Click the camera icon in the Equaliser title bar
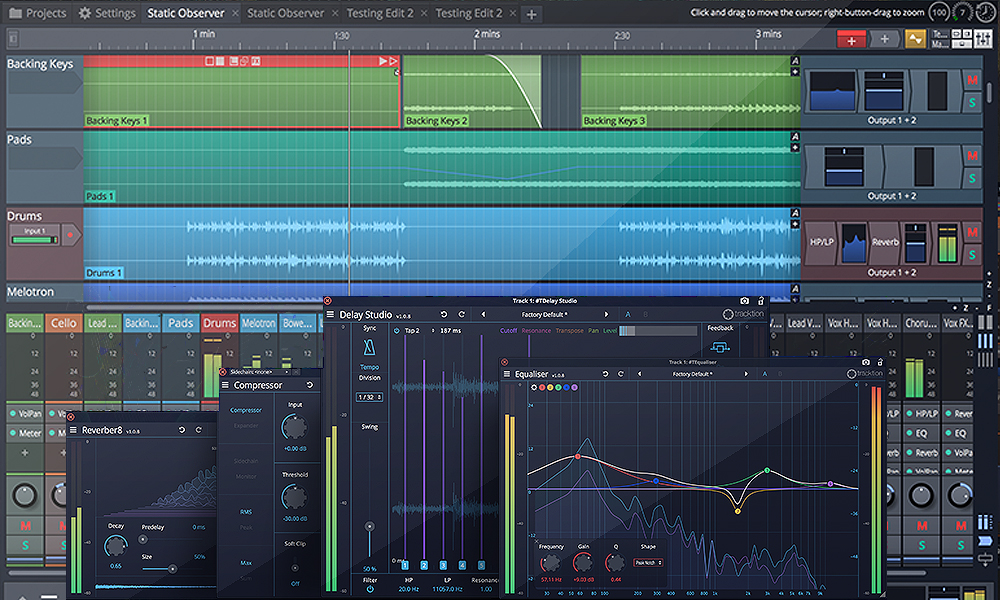Viewport: 1000px width, 600px height. coord(866,362)
